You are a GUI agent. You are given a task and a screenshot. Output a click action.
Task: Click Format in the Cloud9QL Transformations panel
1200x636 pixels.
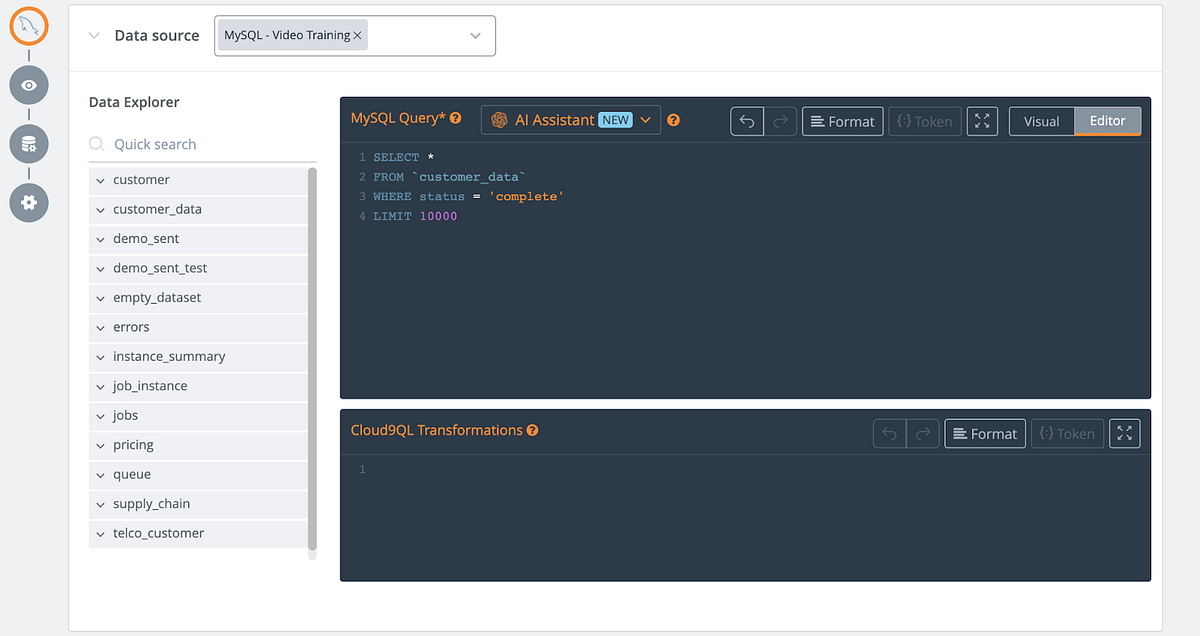tap(984, 433)
